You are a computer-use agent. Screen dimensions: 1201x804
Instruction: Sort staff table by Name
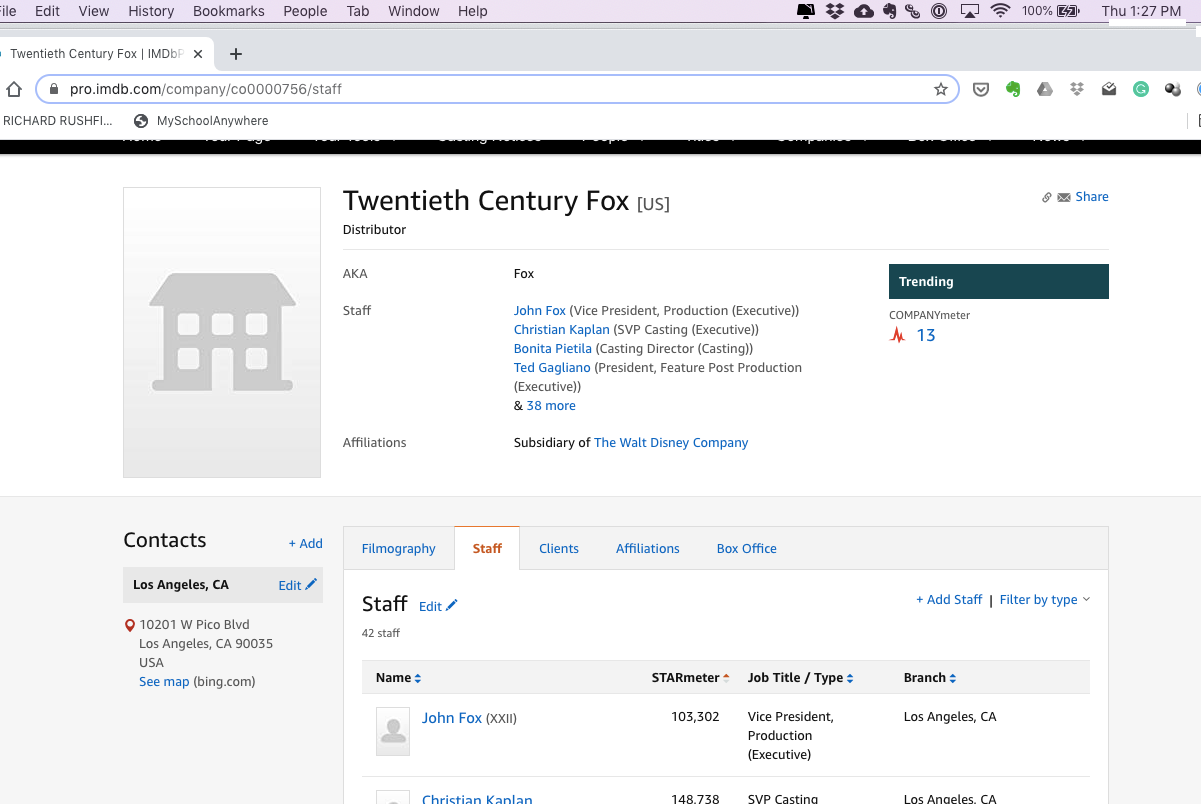click(398, 678)
